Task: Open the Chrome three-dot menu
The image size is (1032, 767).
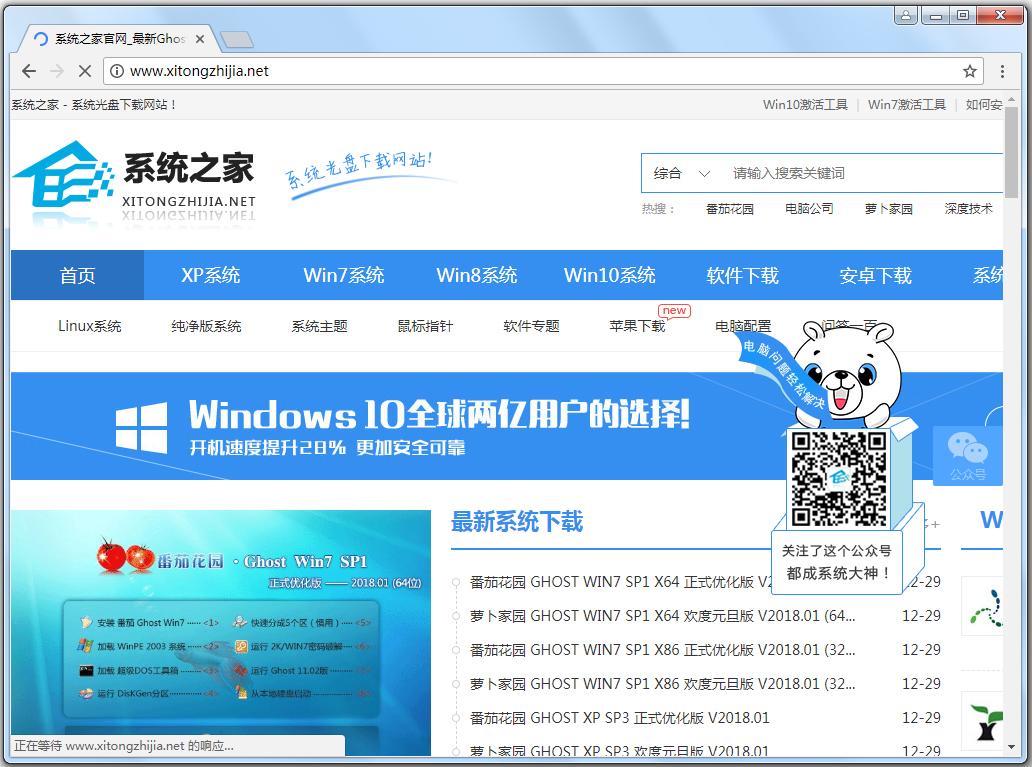Action: click(1002, 71)
